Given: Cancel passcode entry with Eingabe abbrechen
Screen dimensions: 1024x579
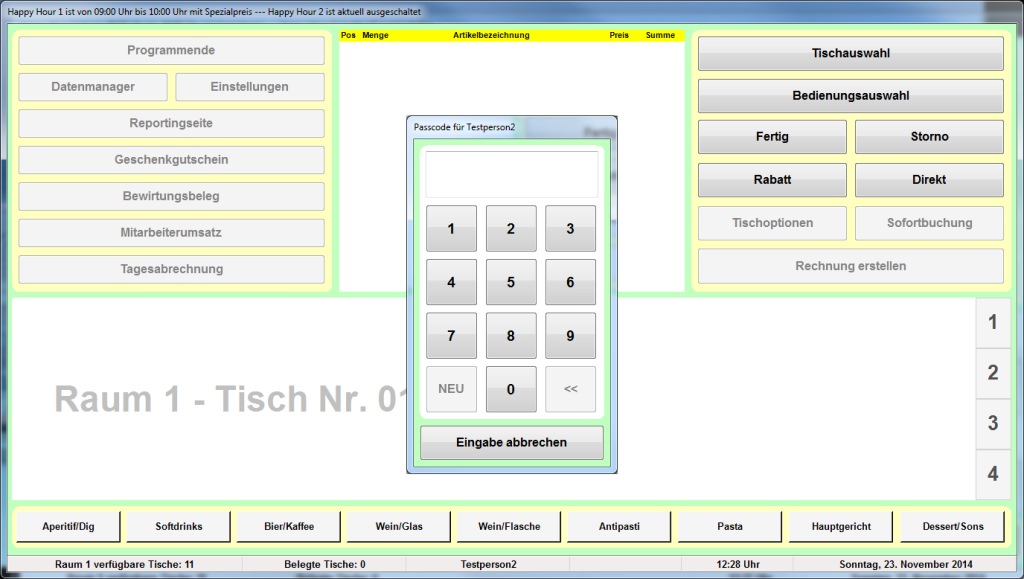Looking at the screenshot, I should [x=511, y=442].
